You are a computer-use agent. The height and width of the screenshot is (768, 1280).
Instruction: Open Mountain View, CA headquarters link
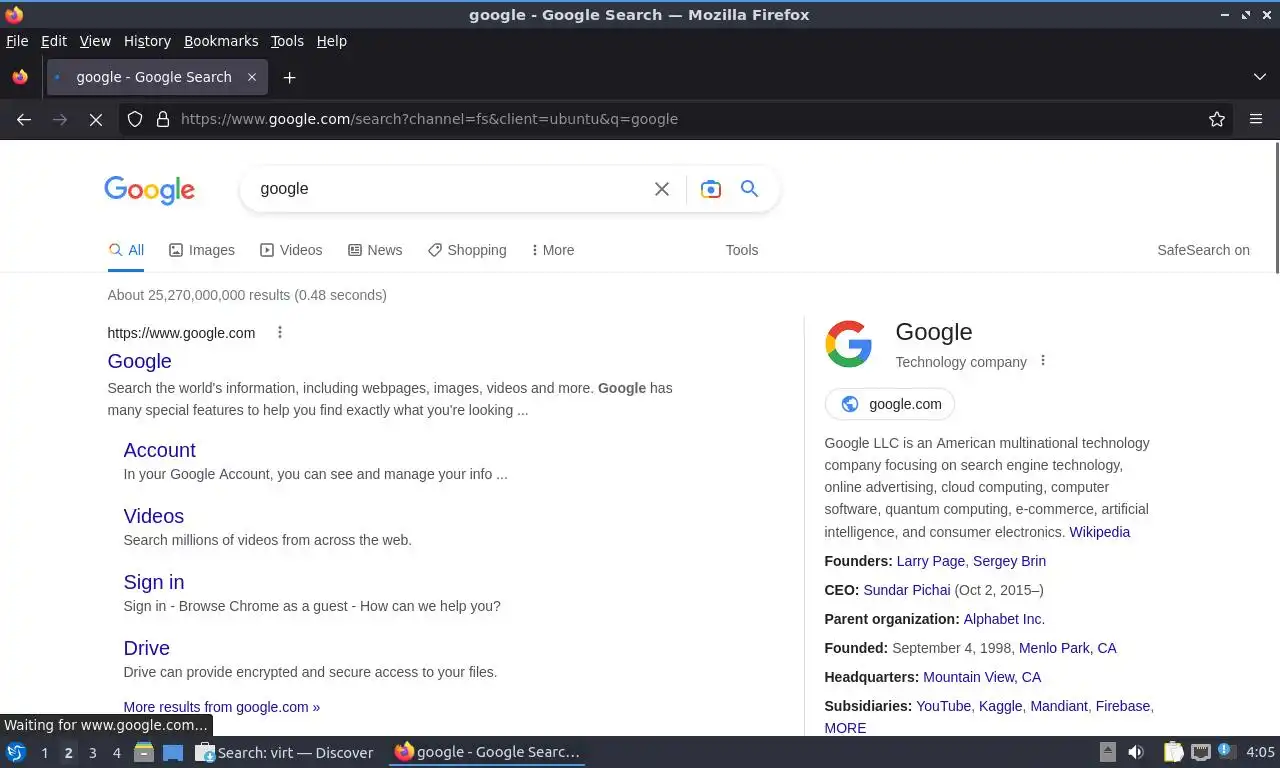click(982, 677)
